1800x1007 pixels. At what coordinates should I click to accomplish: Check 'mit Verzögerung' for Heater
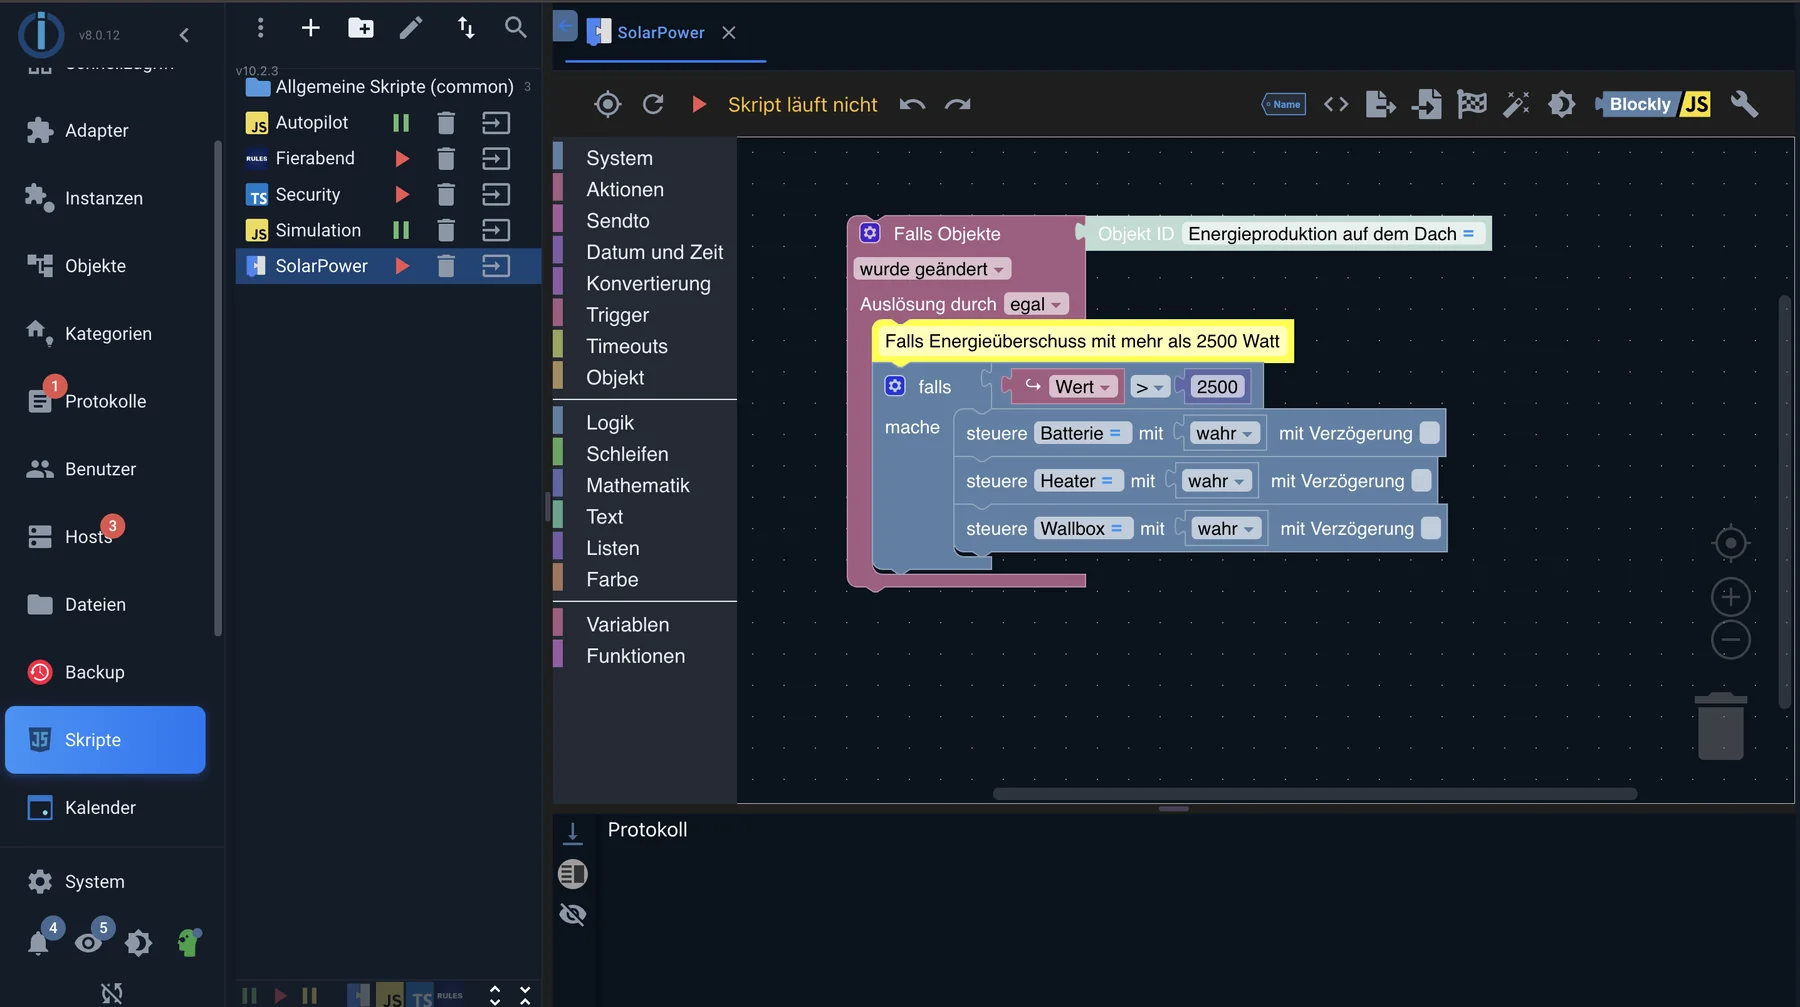point(1421,481)
